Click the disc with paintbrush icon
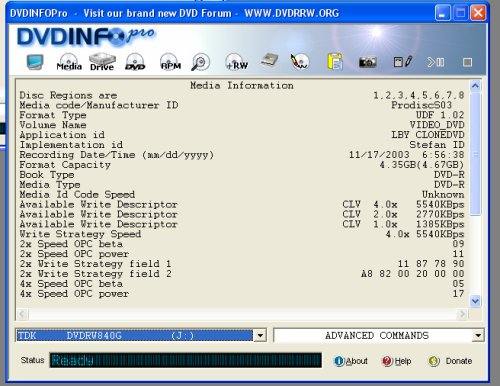This screenshot has width=500, height=386. tap(300, 62)
